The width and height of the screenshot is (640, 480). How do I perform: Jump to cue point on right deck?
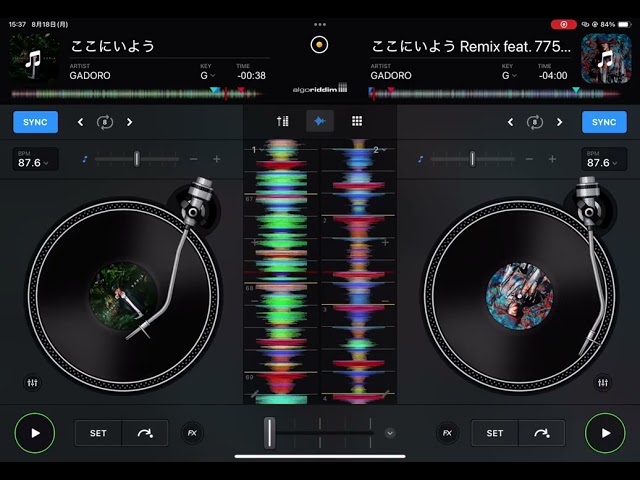point(542,433)
